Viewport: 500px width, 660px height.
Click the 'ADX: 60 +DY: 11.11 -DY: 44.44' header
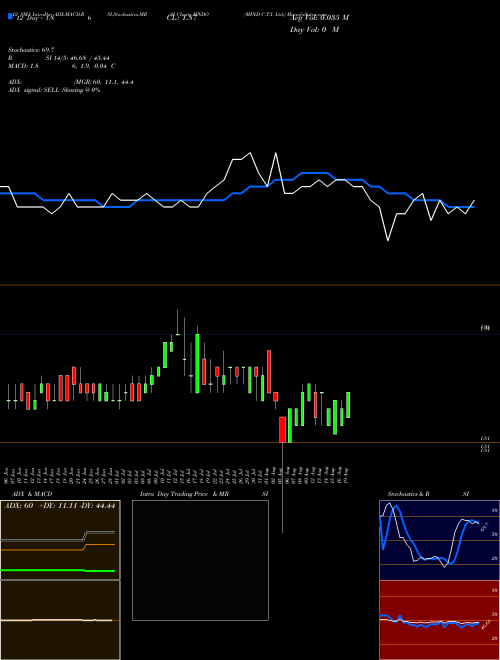60,506
